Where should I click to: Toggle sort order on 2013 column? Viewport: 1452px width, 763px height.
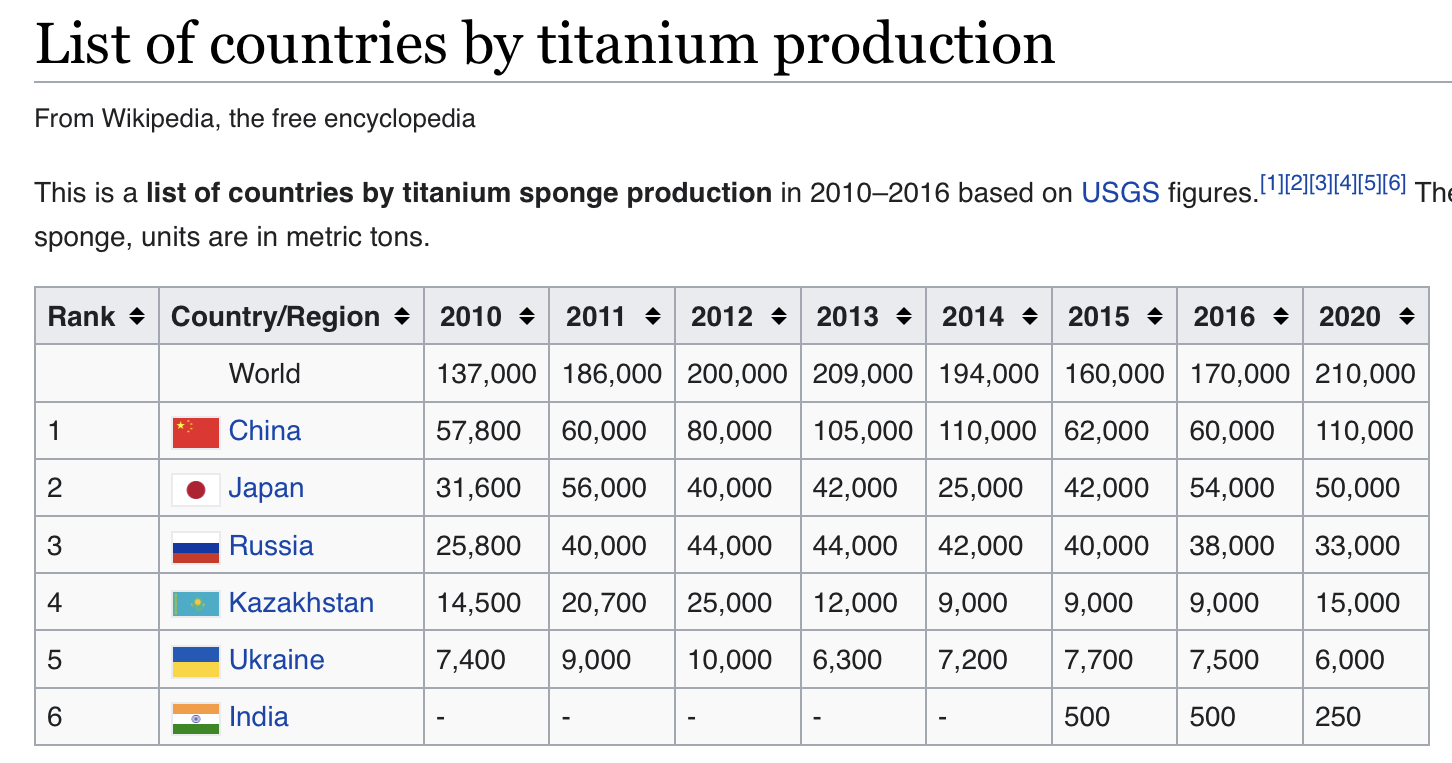click(x=904, y=317)
